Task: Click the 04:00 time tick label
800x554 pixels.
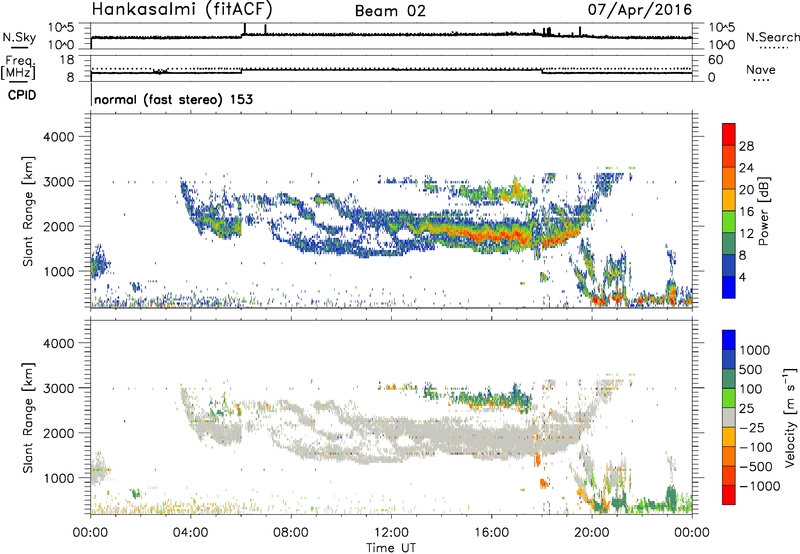Action: [x=191, y=533]
